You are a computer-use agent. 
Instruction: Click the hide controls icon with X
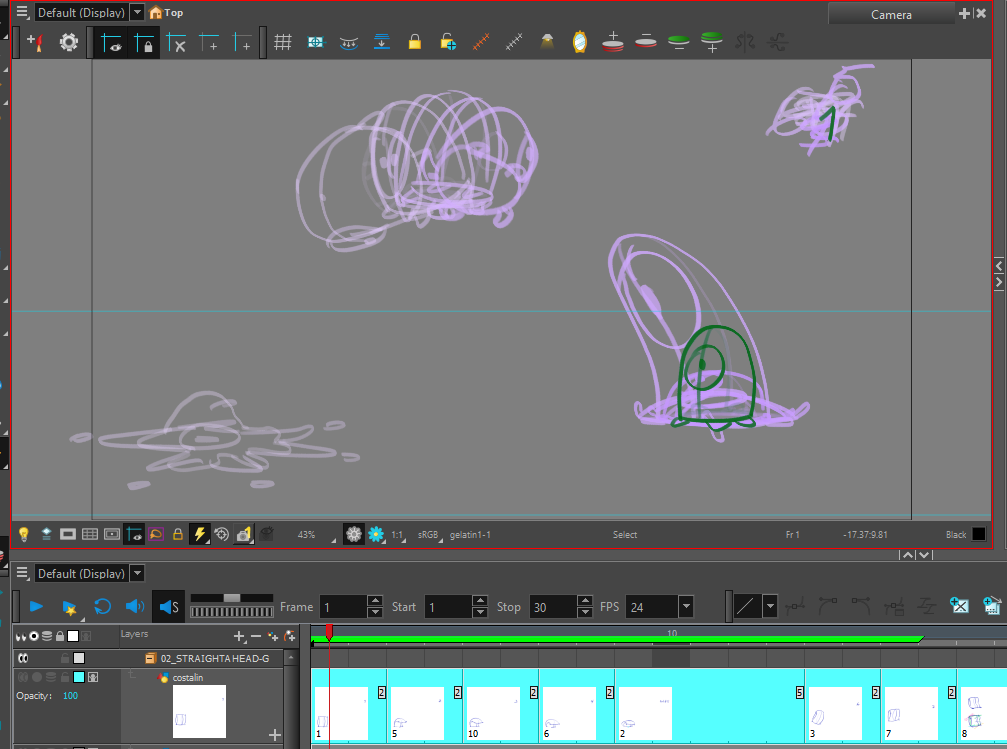pyautogui.click(x=176, y=42)
